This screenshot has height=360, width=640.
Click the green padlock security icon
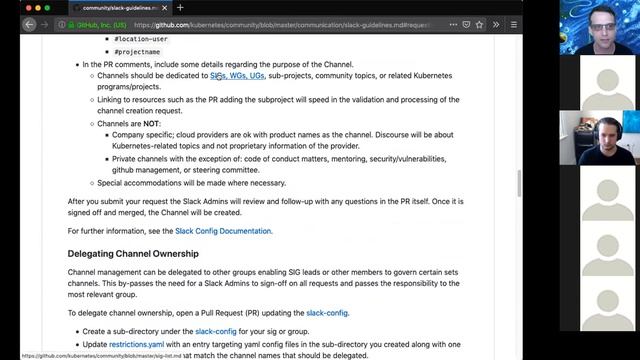click(71, 25)
